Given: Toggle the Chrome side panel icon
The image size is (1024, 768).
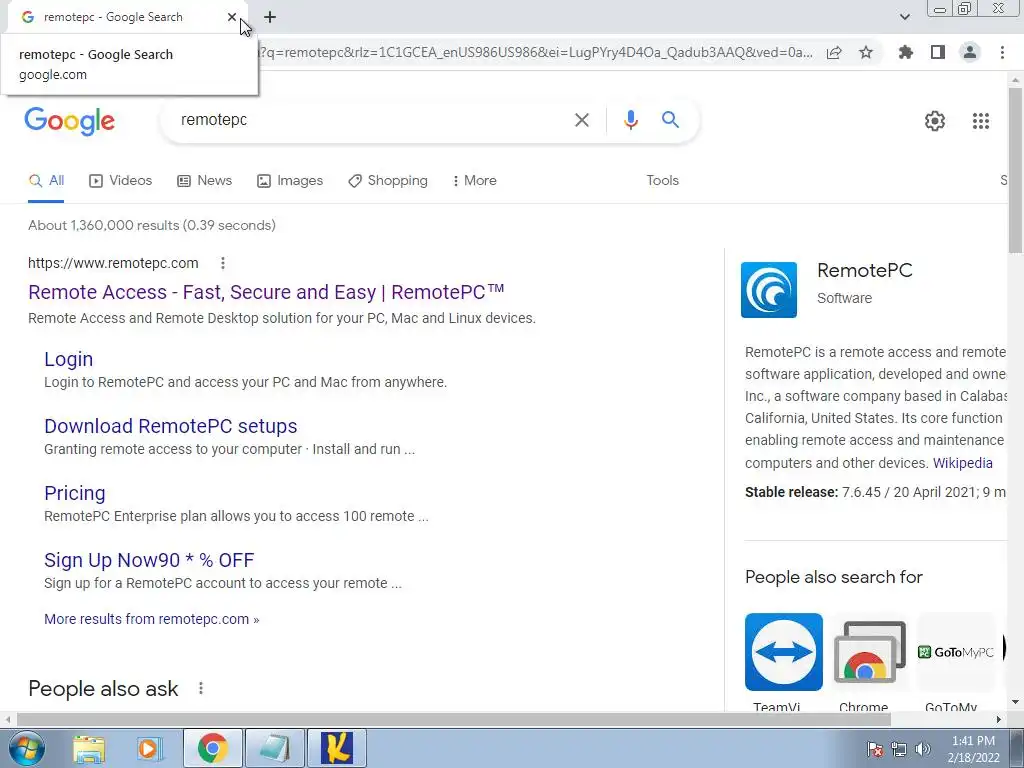Looking at the screenshot, I should [938, 52].
